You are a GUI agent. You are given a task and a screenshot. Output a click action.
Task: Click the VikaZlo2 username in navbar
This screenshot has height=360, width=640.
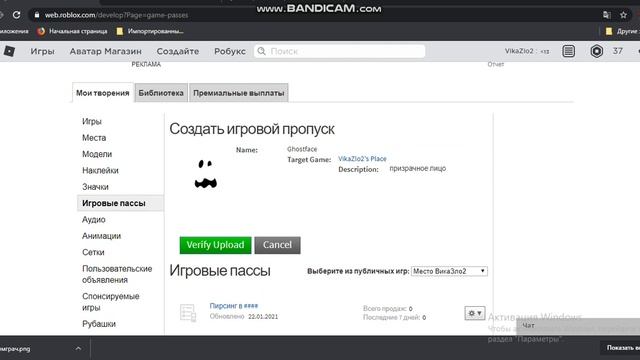[x=519, y=51]
